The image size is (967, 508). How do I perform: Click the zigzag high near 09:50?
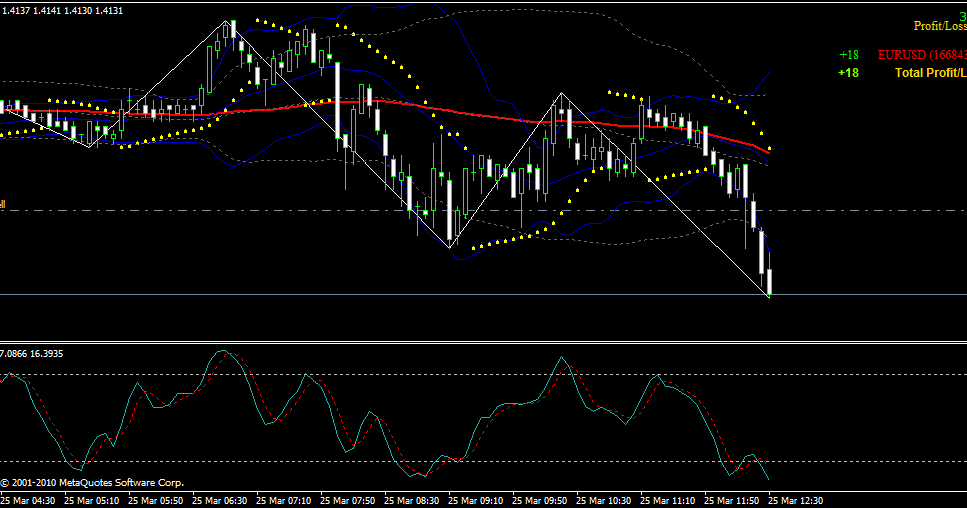(561, 94)
